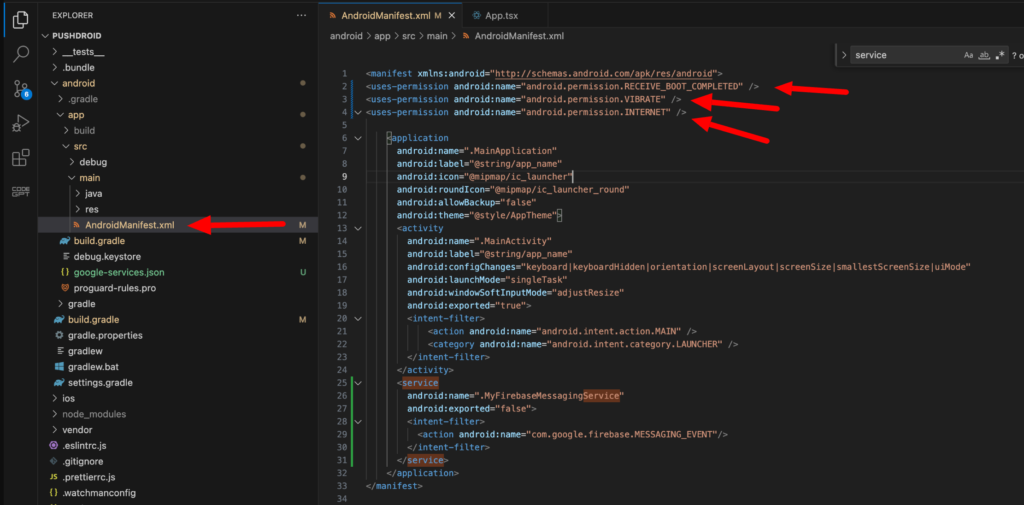The image size is (1024, 505).
Task: Click the find input containing service
Action: [905, 56]
